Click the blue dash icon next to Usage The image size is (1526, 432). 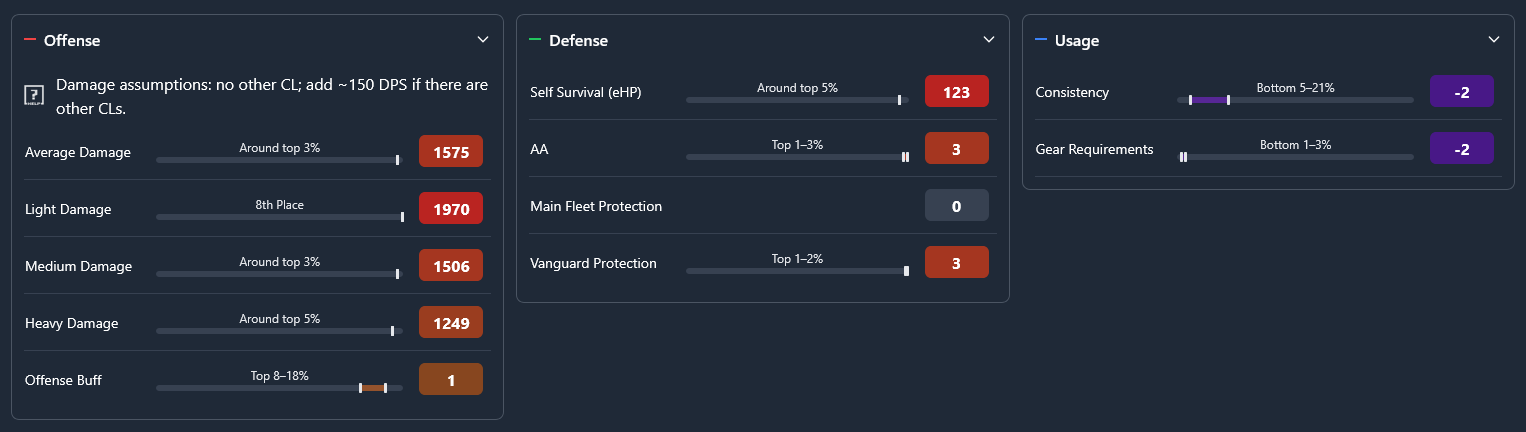pos(1041,39)
